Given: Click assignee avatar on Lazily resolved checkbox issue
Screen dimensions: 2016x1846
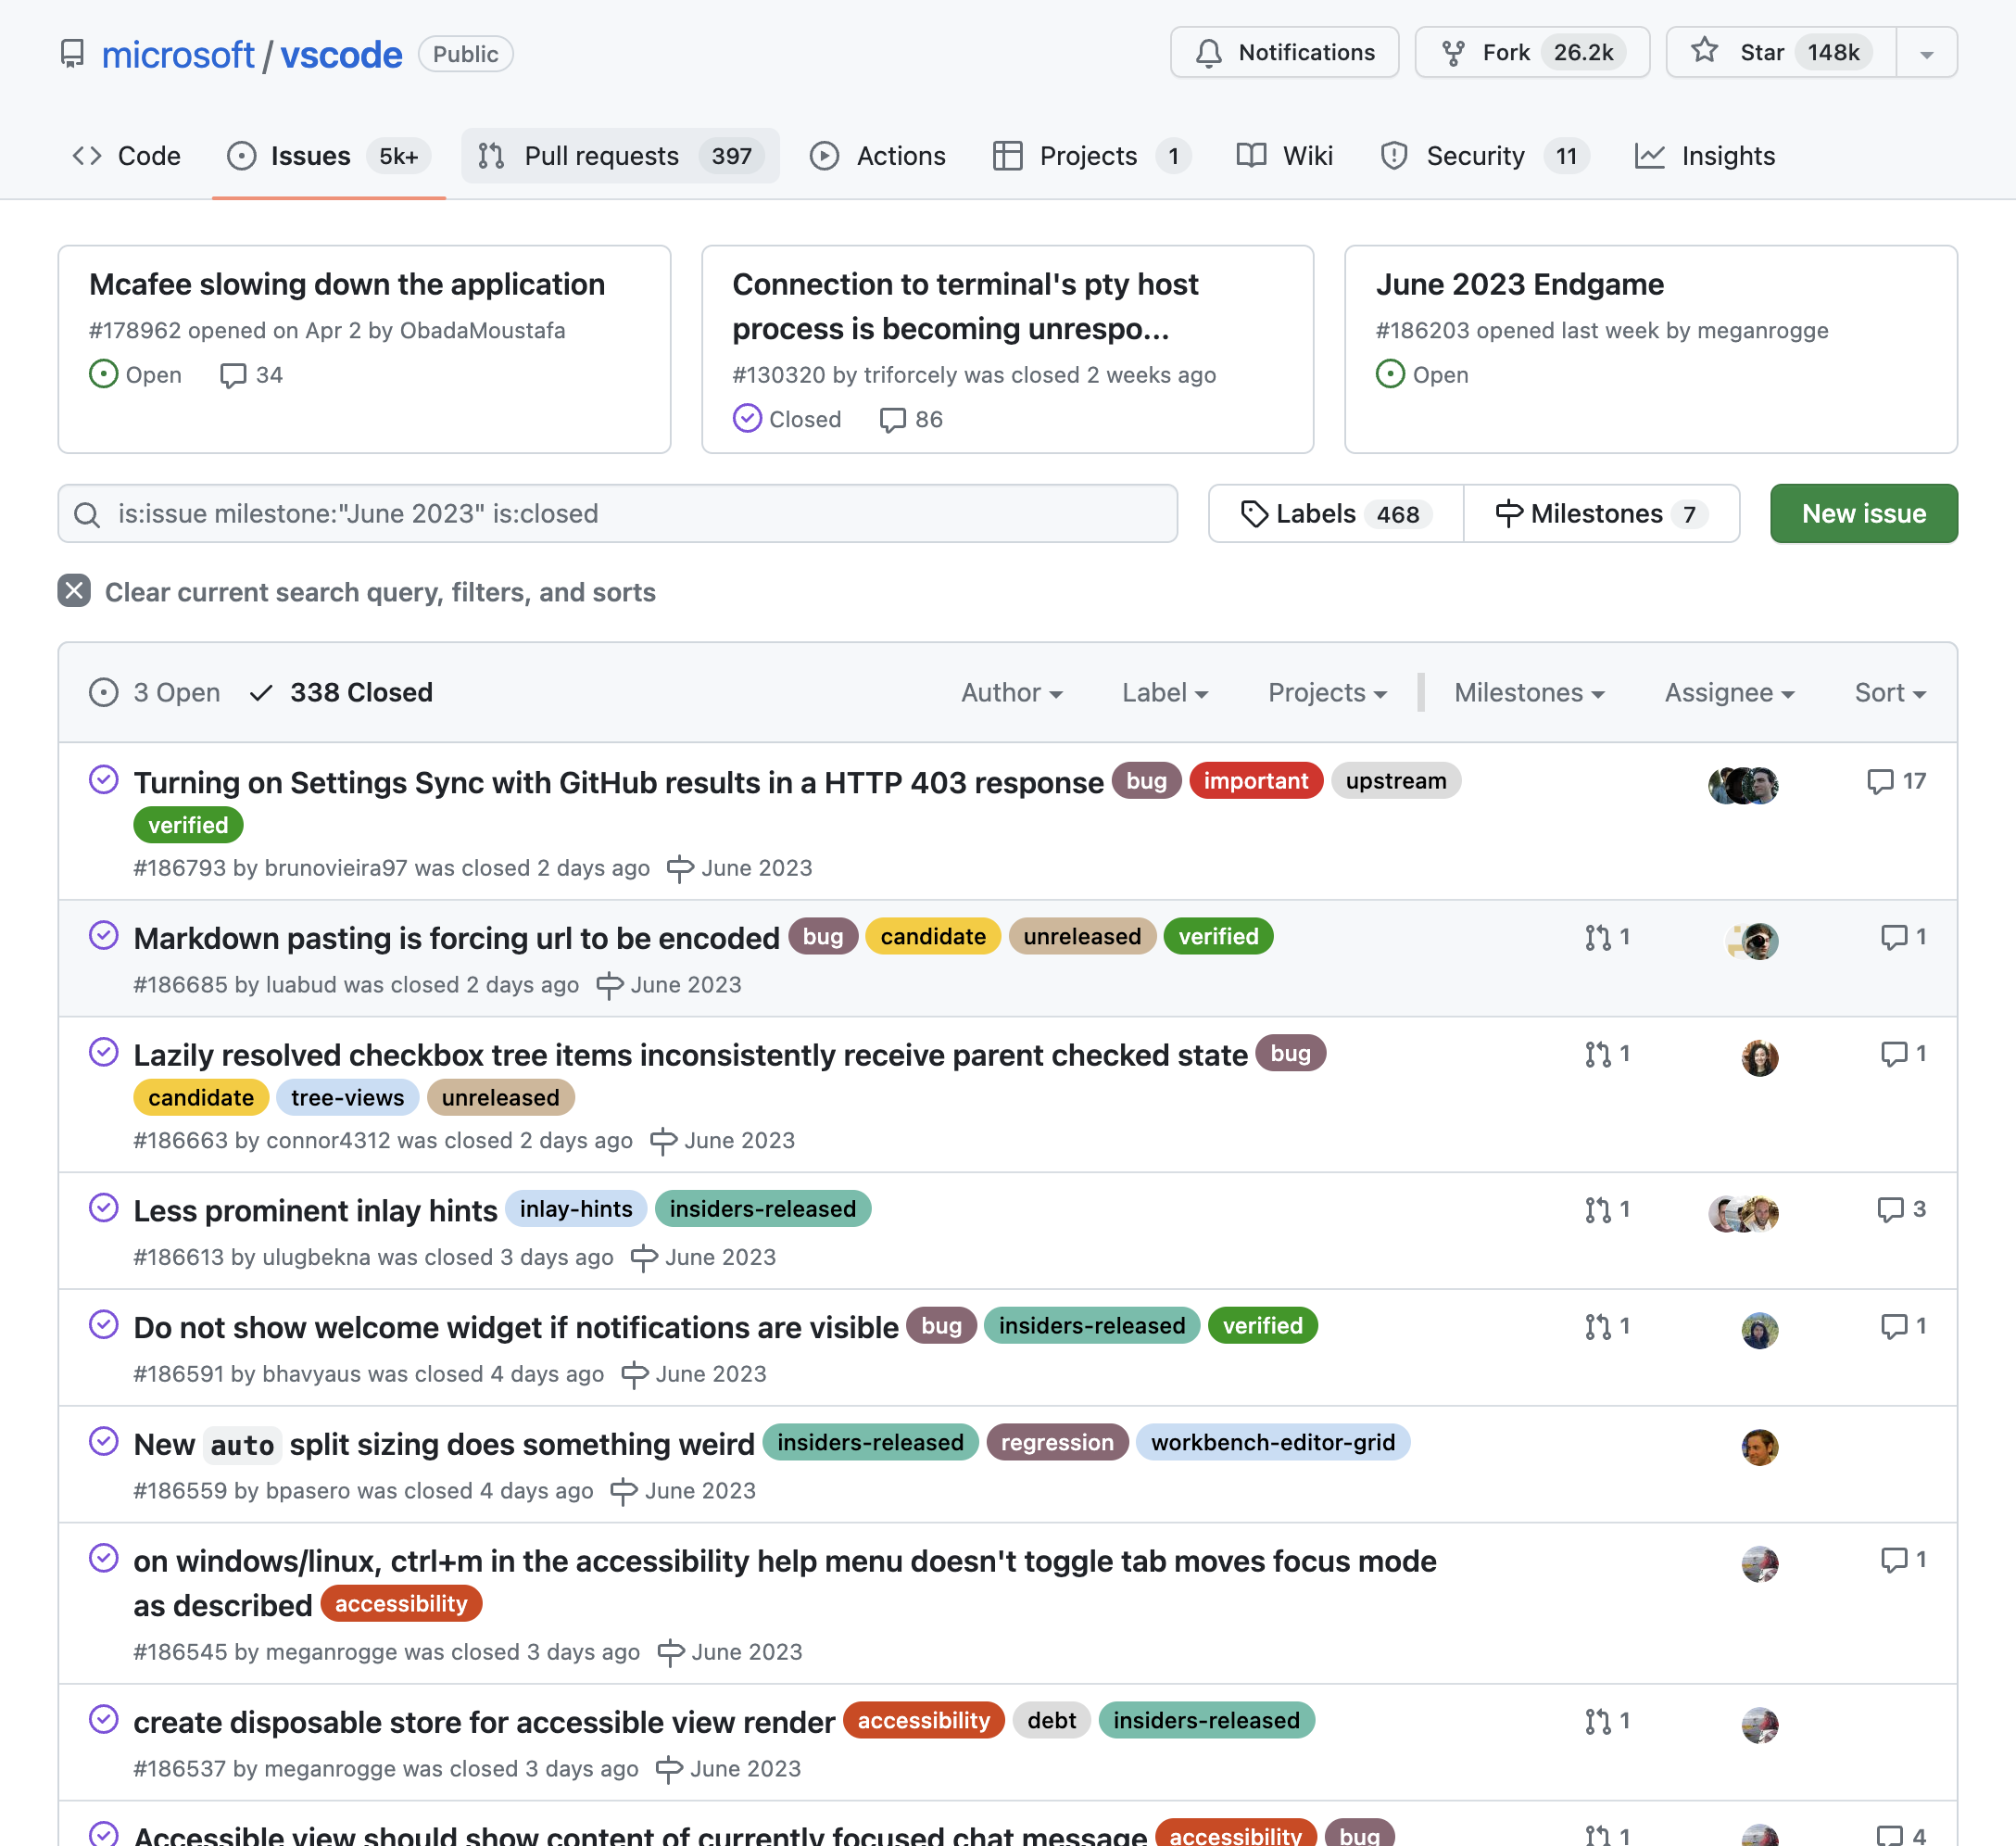Looking at the screenshot, I should [x=1760, y=1058].
